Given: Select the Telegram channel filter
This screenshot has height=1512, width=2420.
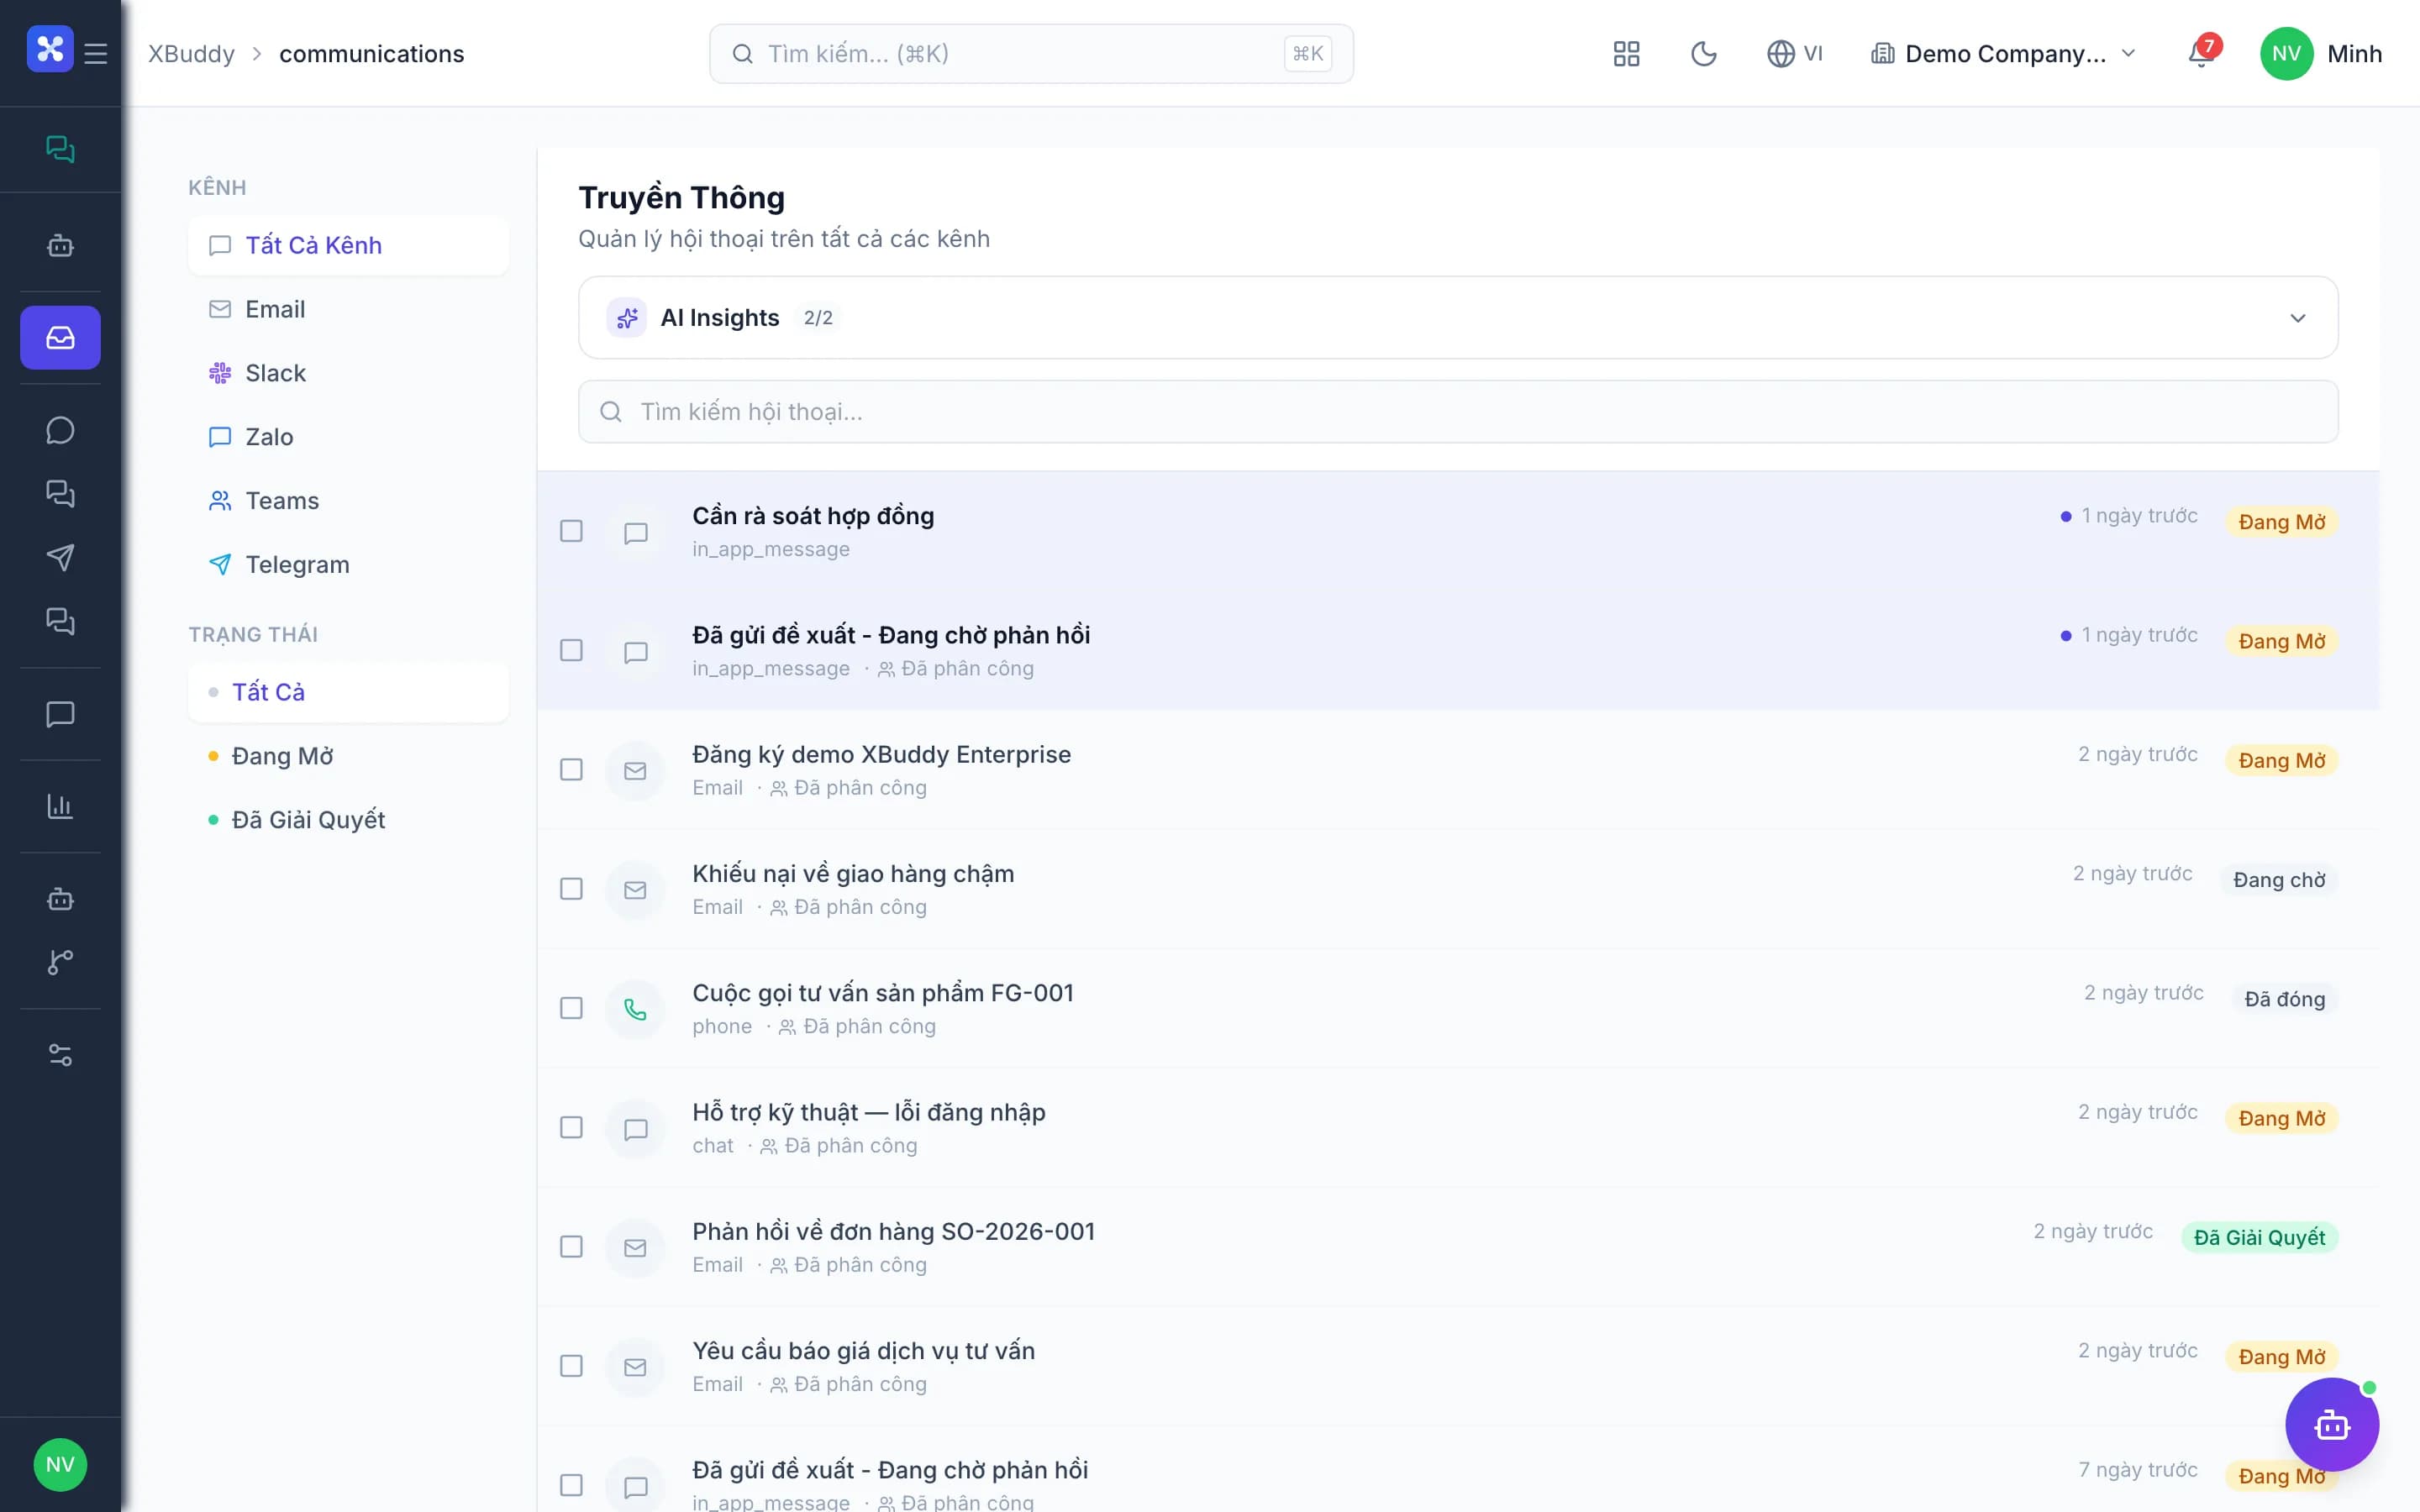Looking at the screenshot, I should click(x=348, y=565).
